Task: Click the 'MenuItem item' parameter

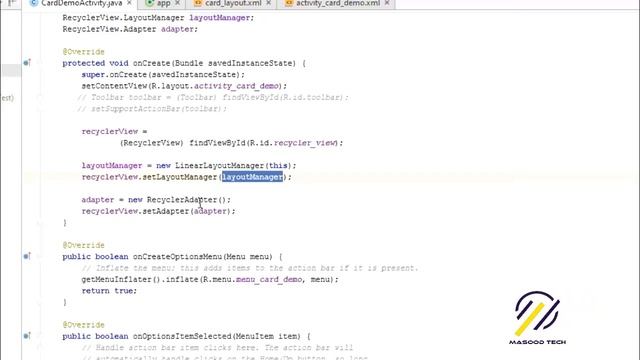Action: pos(268,336)
